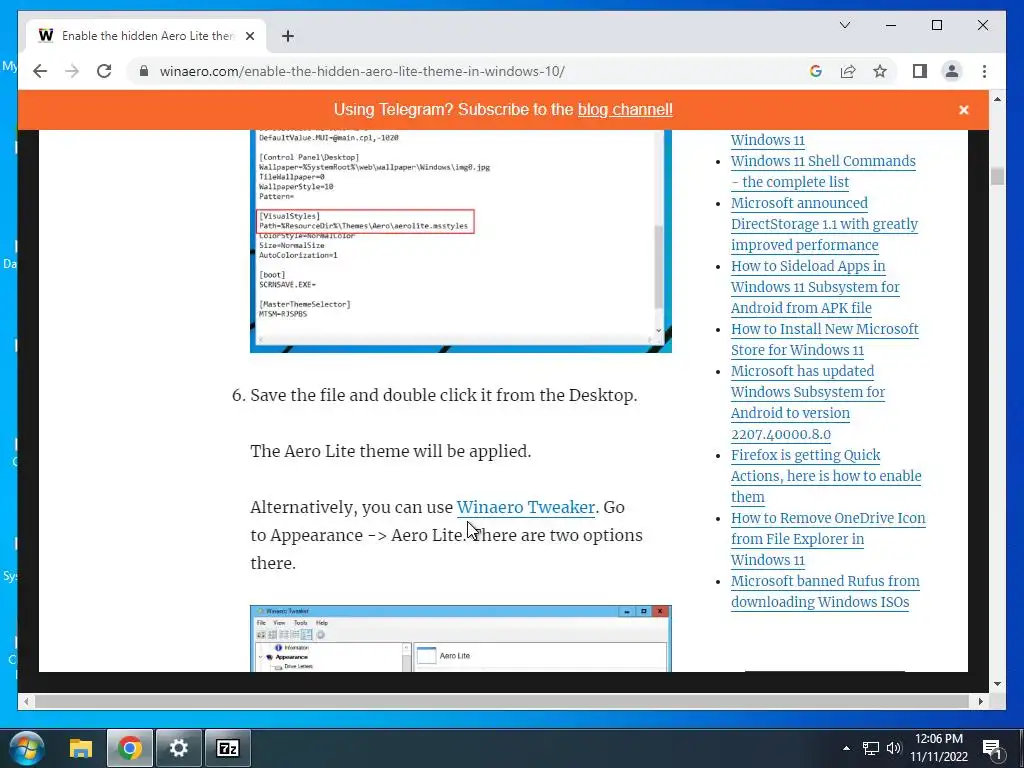This screenshot has height=768, width=1024.
Task: Click the theme file screenshot image
Action: point(460,241)
